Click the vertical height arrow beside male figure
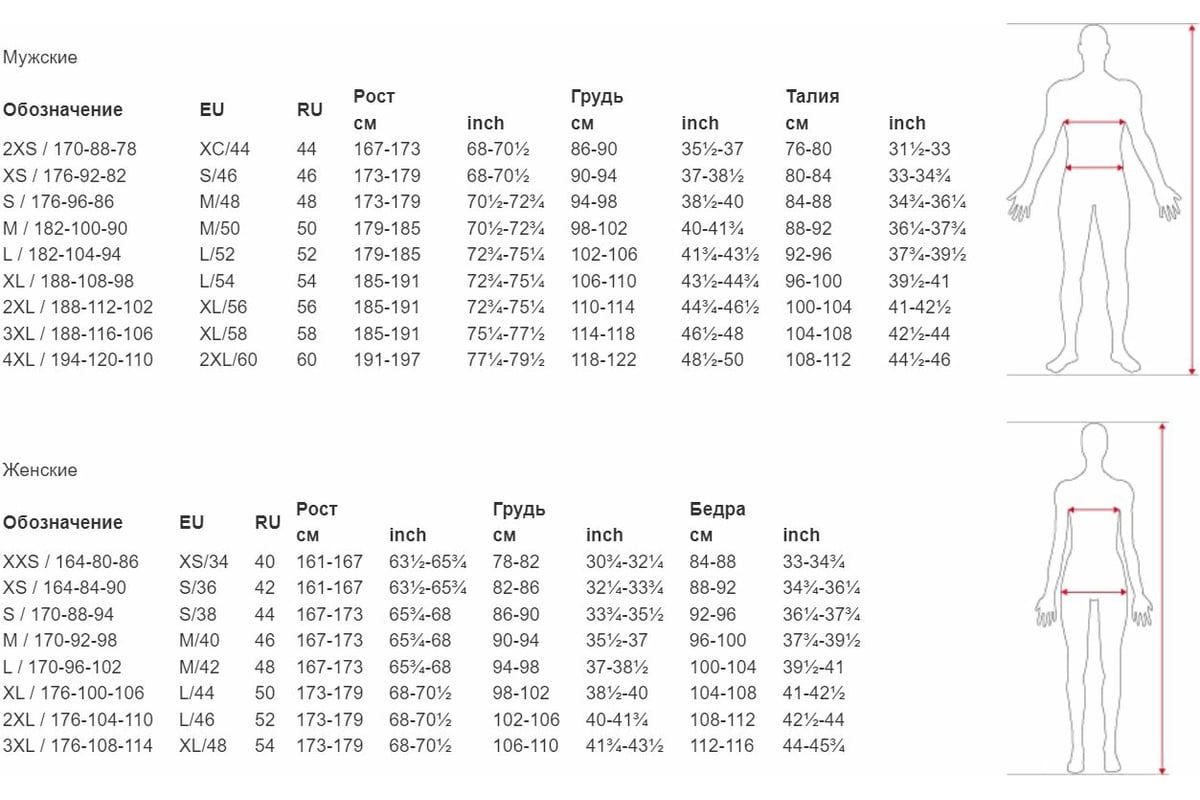The height and width of the screenshot is (800, 1200). point(1192,200)
